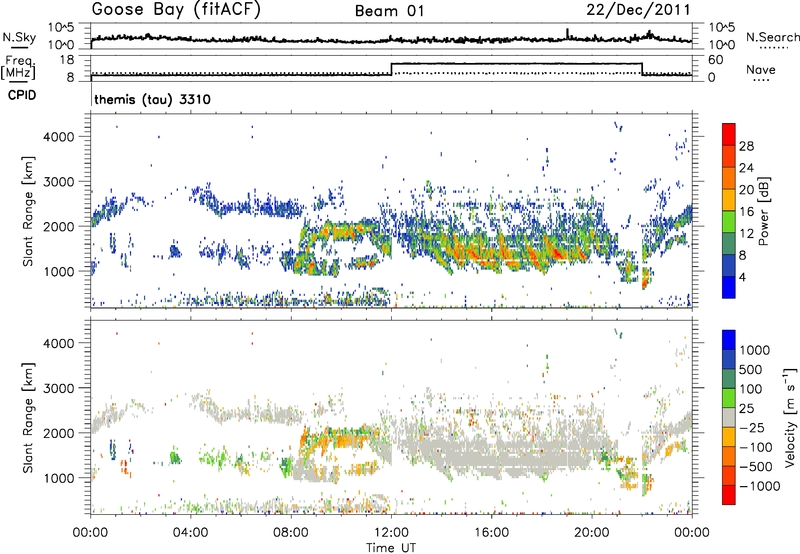Click the dotted line sample under Nave
Image resolution: width=800 pixels, height=554 pixels.
[x=761, y=81]
